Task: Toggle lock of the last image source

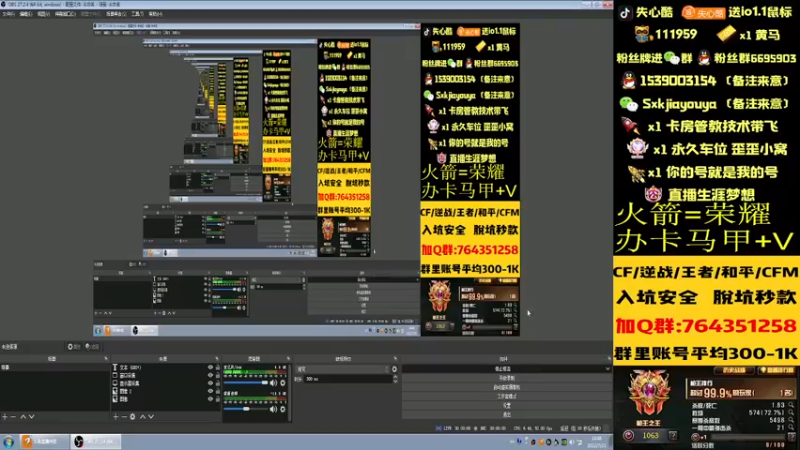Action: click(218, 399)
